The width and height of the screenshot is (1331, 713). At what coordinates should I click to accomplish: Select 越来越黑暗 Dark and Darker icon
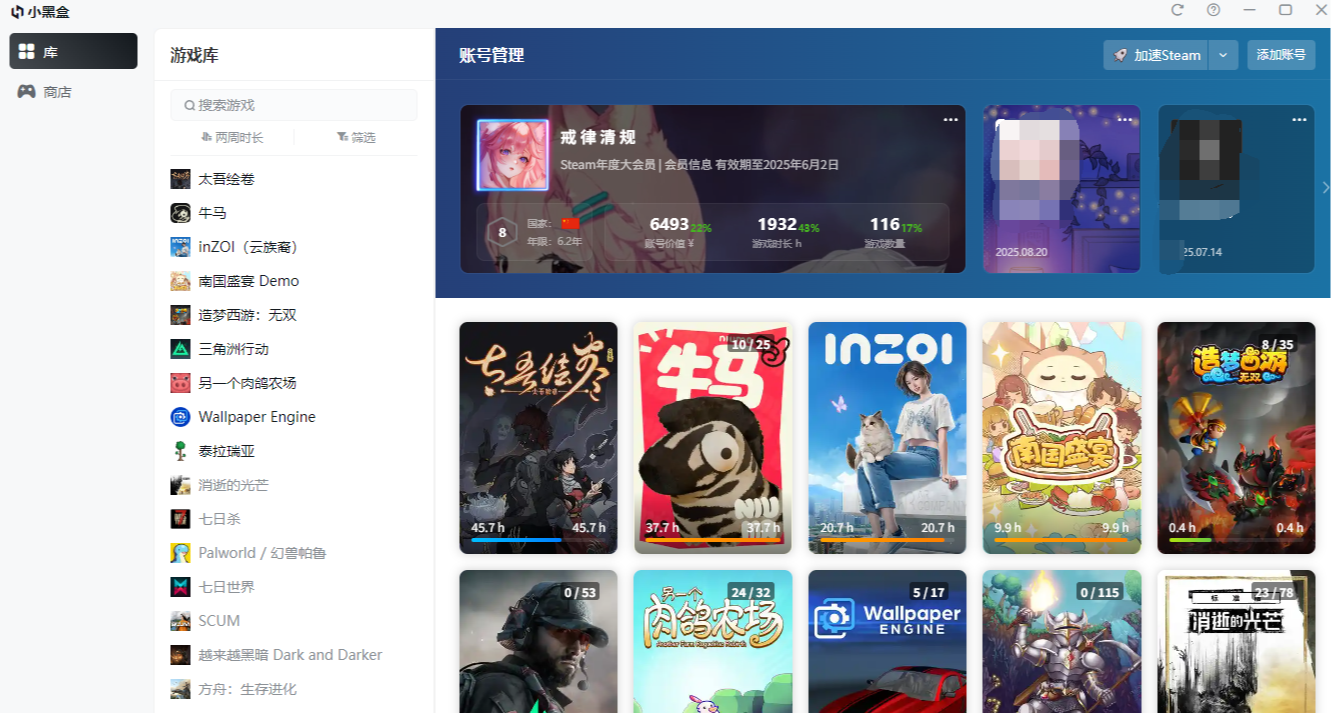pos(180,655)
